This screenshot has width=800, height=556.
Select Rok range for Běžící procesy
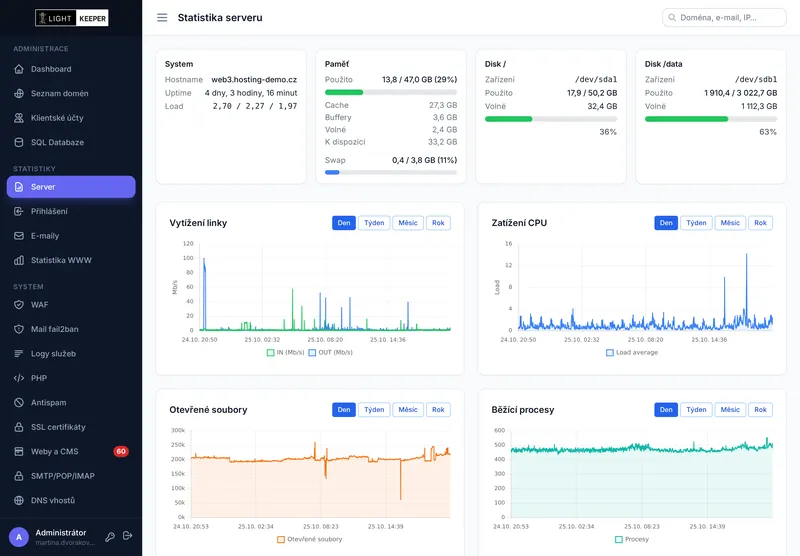(760, 410)
